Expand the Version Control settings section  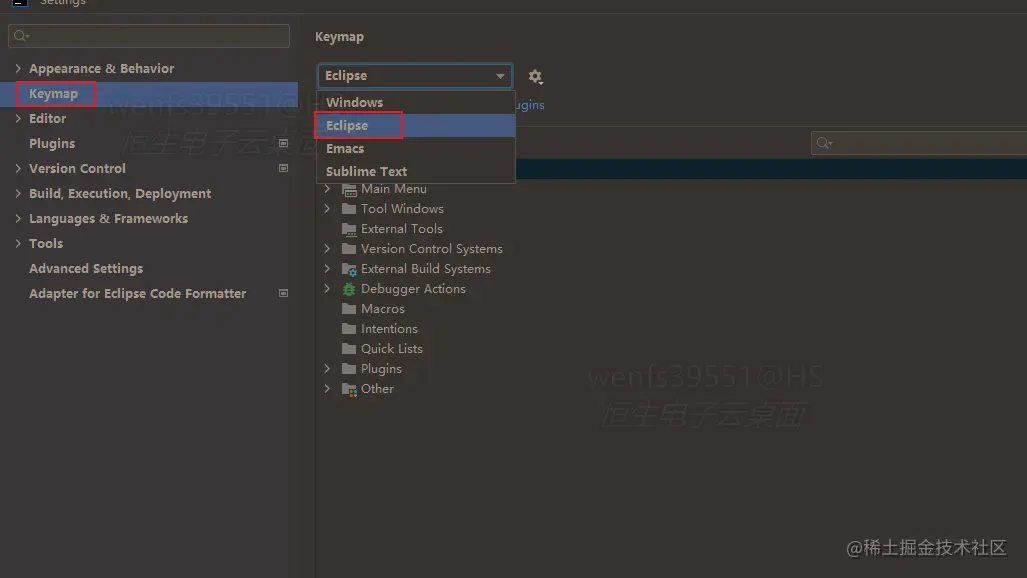tap(18, 168)
